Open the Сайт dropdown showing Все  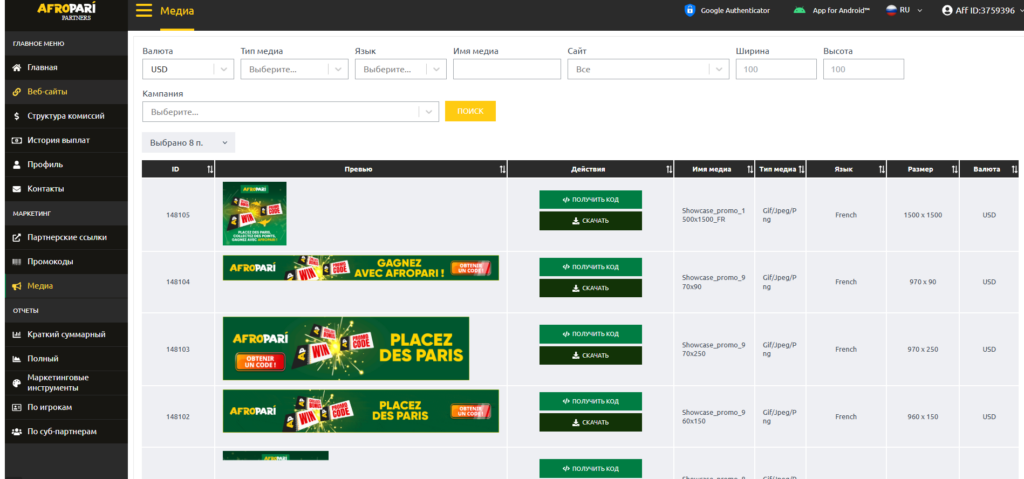pos(648,69)
